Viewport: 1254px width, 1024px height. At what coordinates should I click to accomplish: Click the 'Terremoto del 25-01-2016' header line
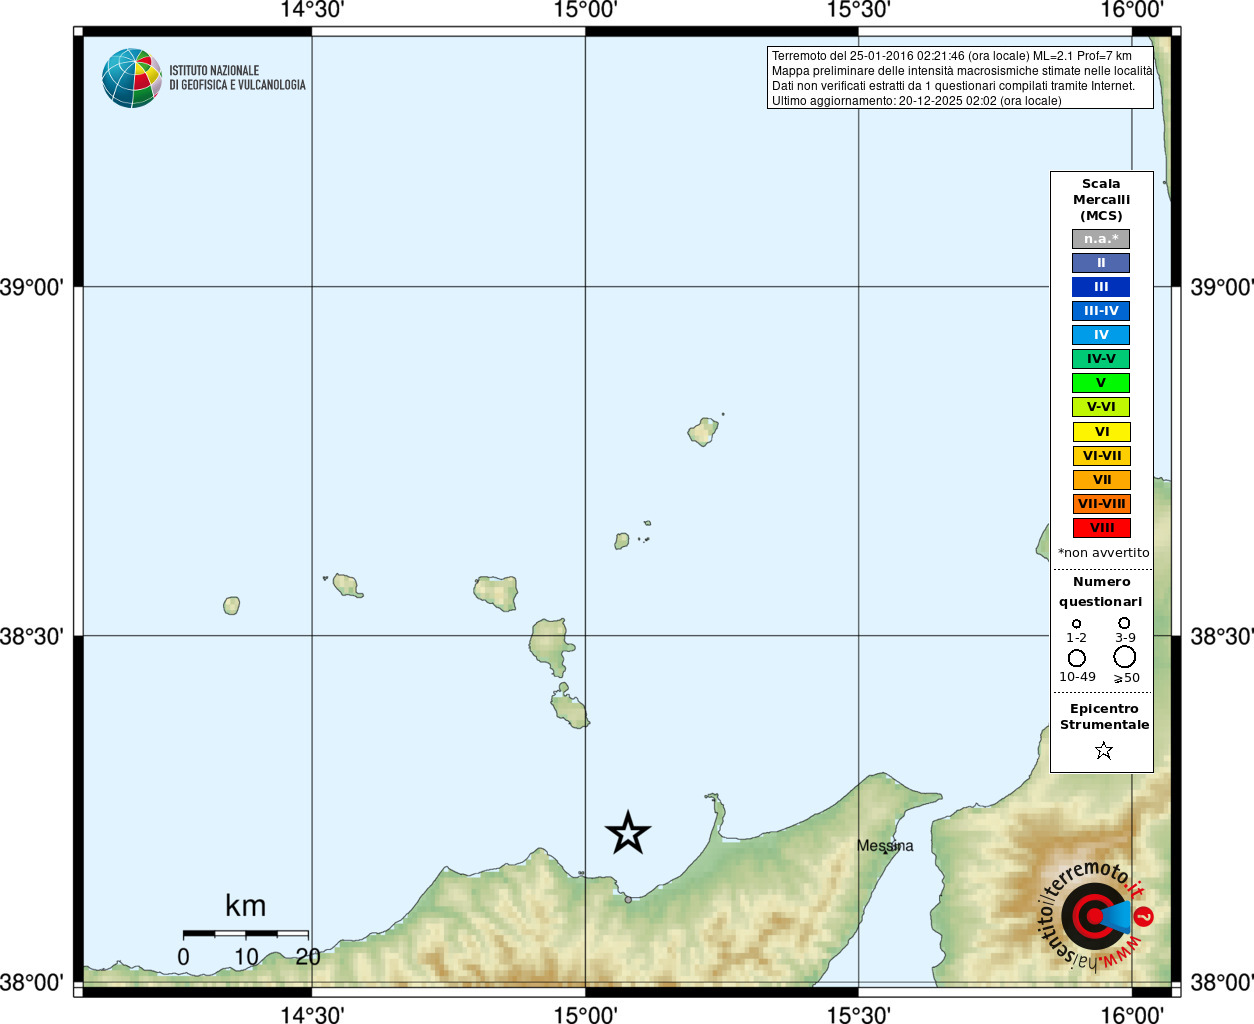952,56
